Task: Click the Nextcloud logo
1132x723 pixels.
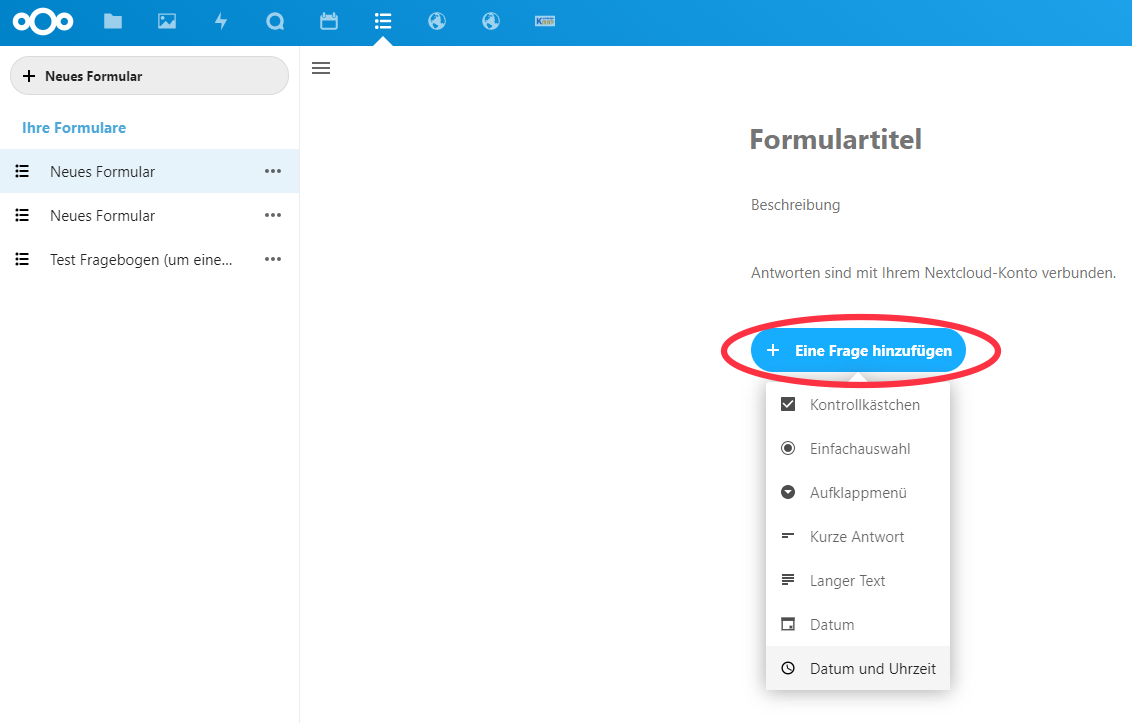Action: tap(43, 20)
